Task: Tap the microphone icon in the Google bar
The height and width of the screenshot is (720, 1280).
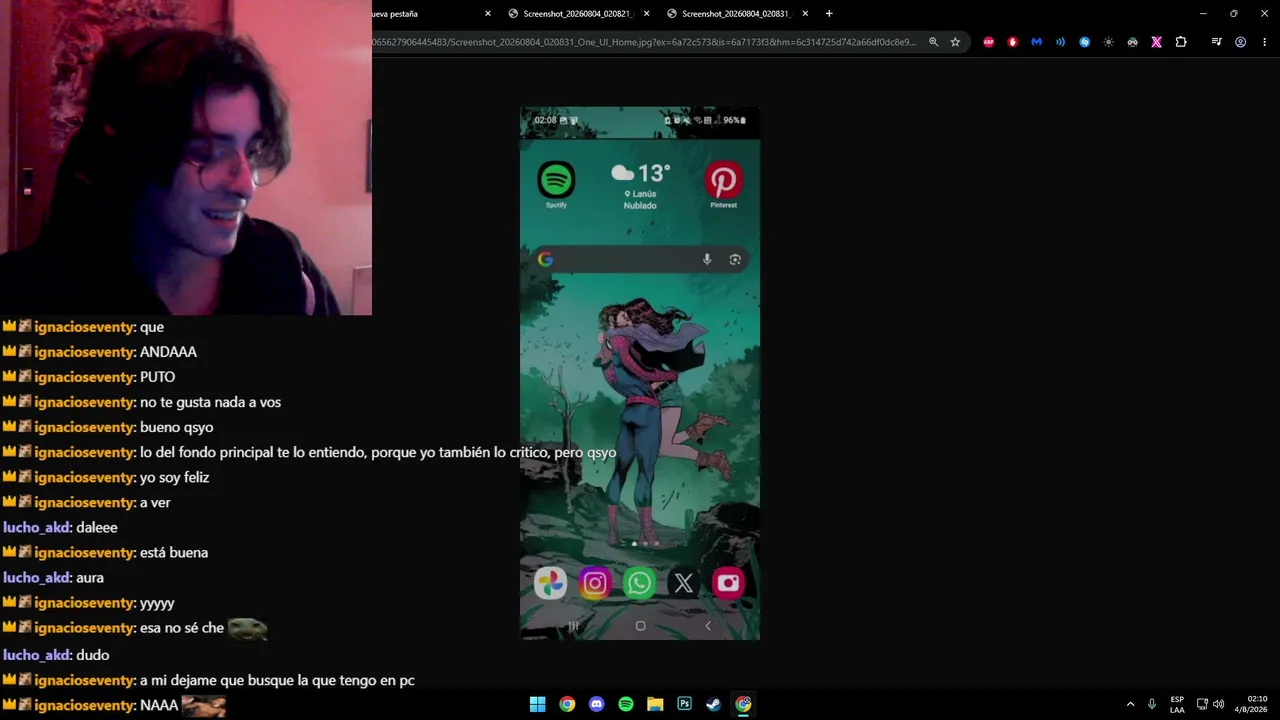Action: coord(706,259)
